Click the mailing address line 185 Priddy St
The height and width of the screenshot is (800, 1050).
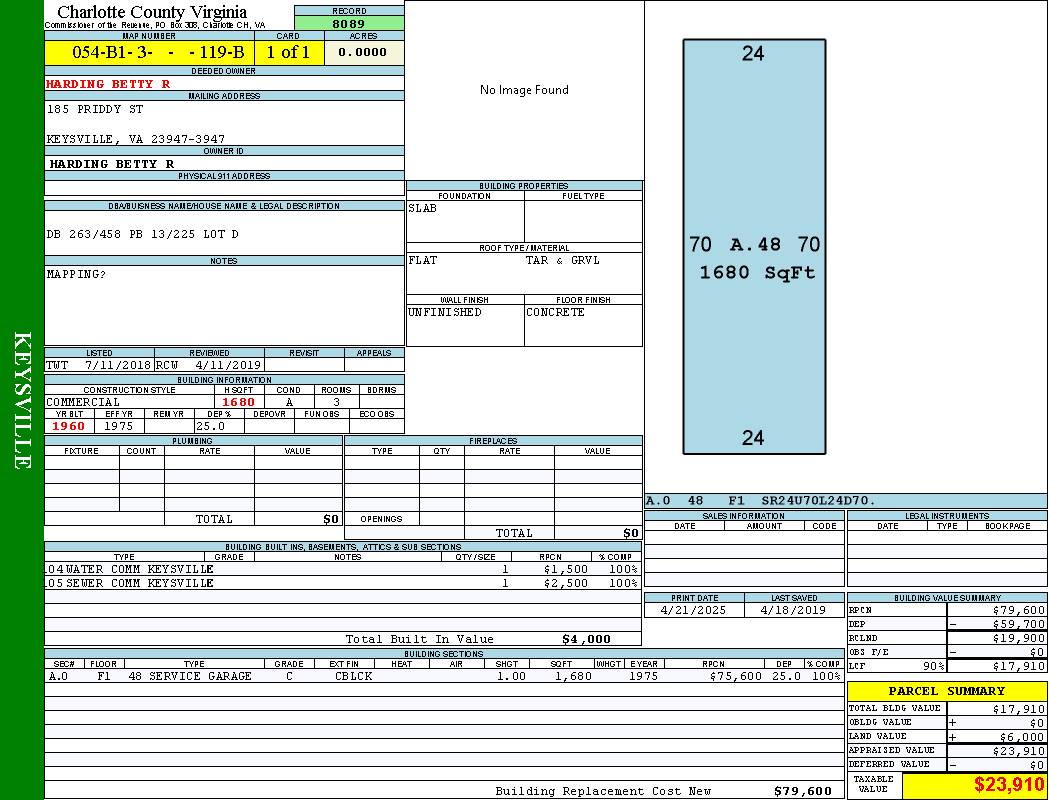[95, 109]
